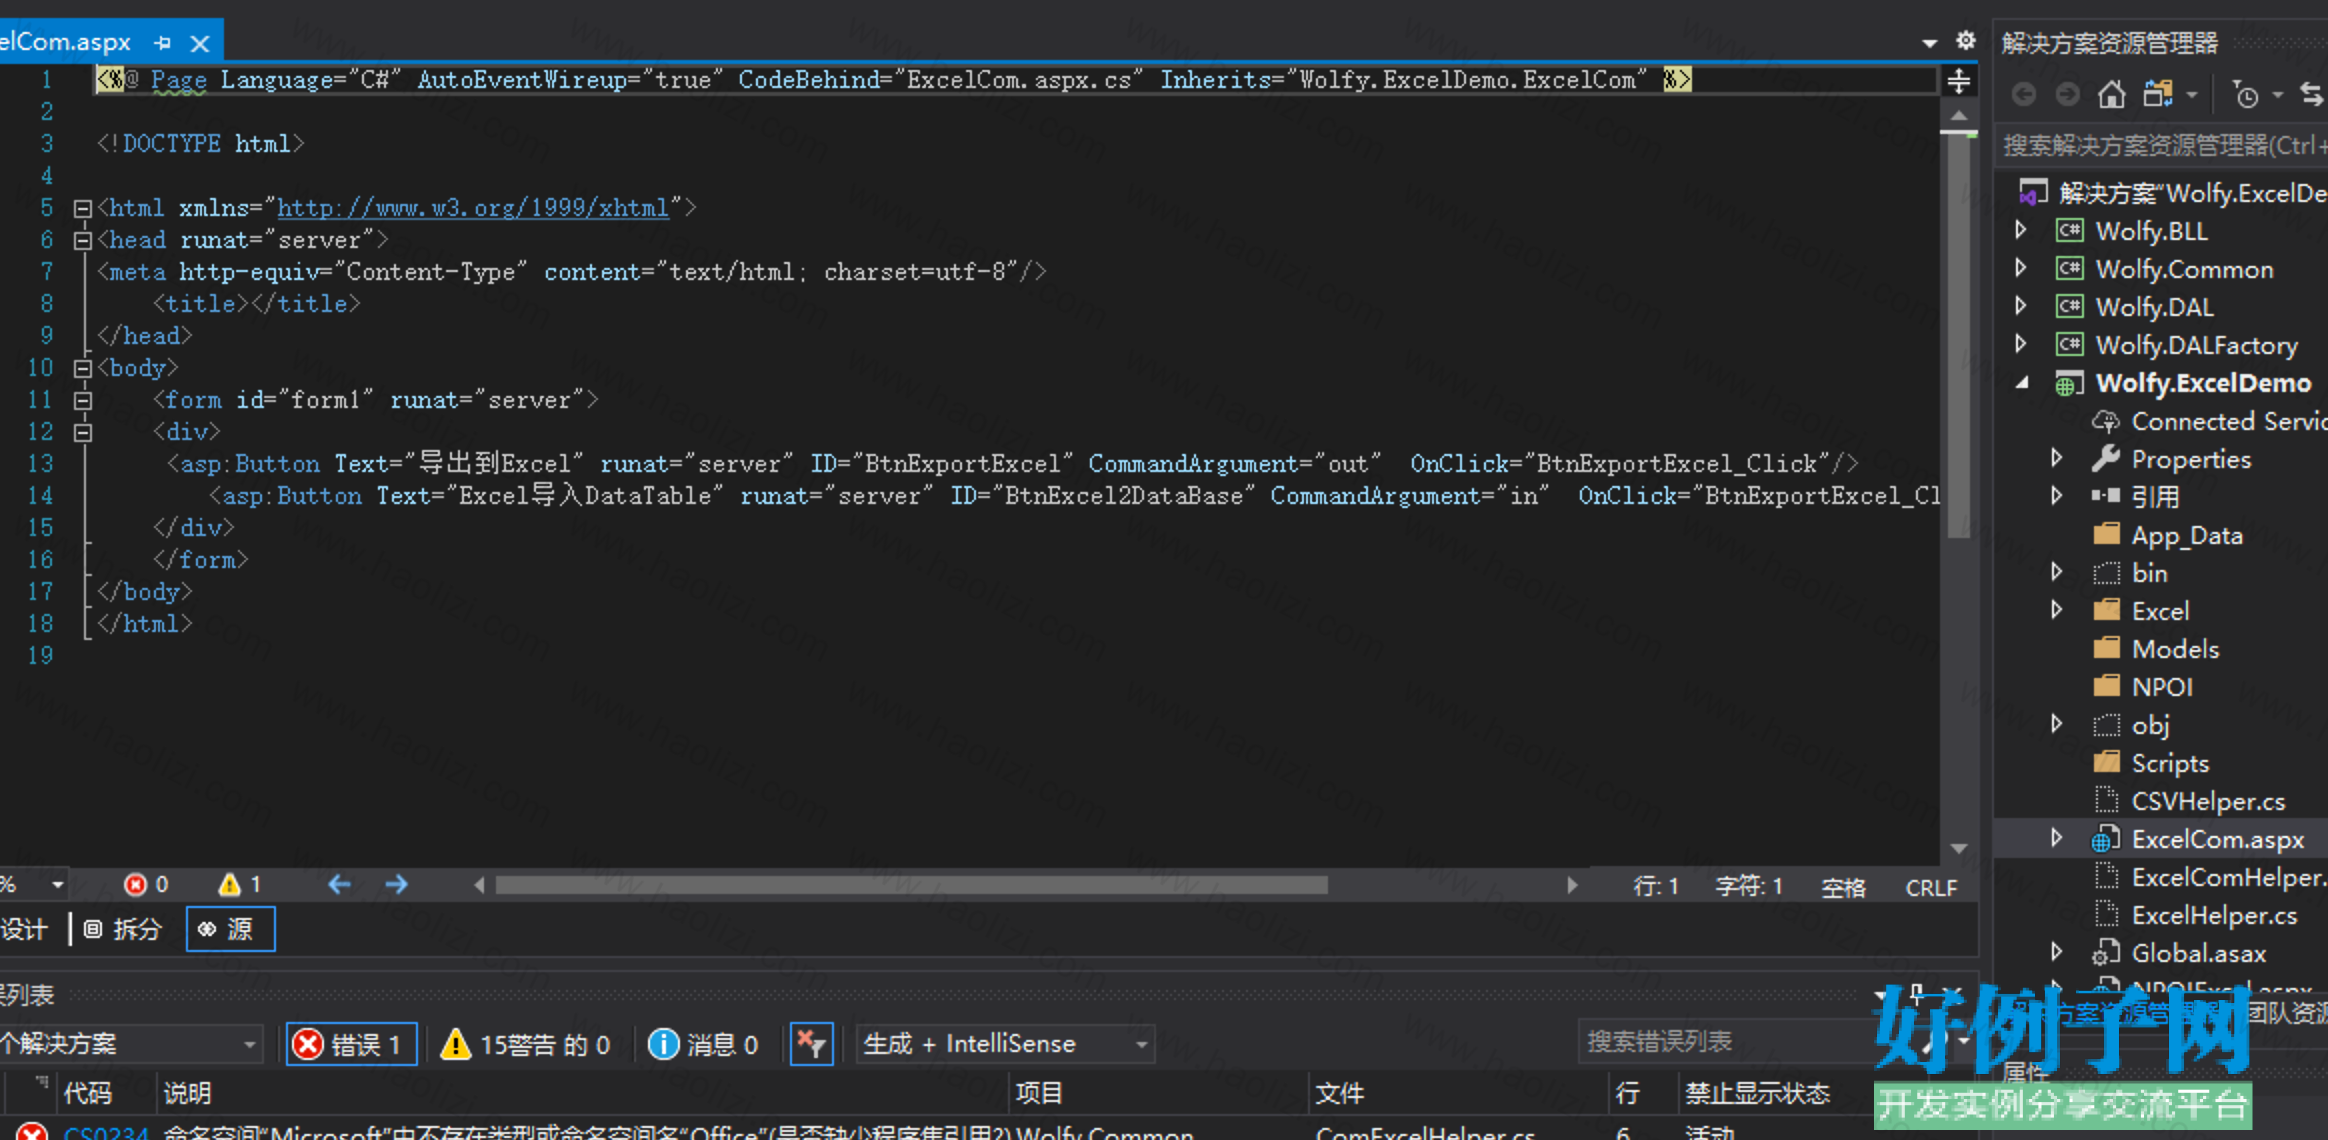Expand the Wolfy.BLL project

(2021, 230)
